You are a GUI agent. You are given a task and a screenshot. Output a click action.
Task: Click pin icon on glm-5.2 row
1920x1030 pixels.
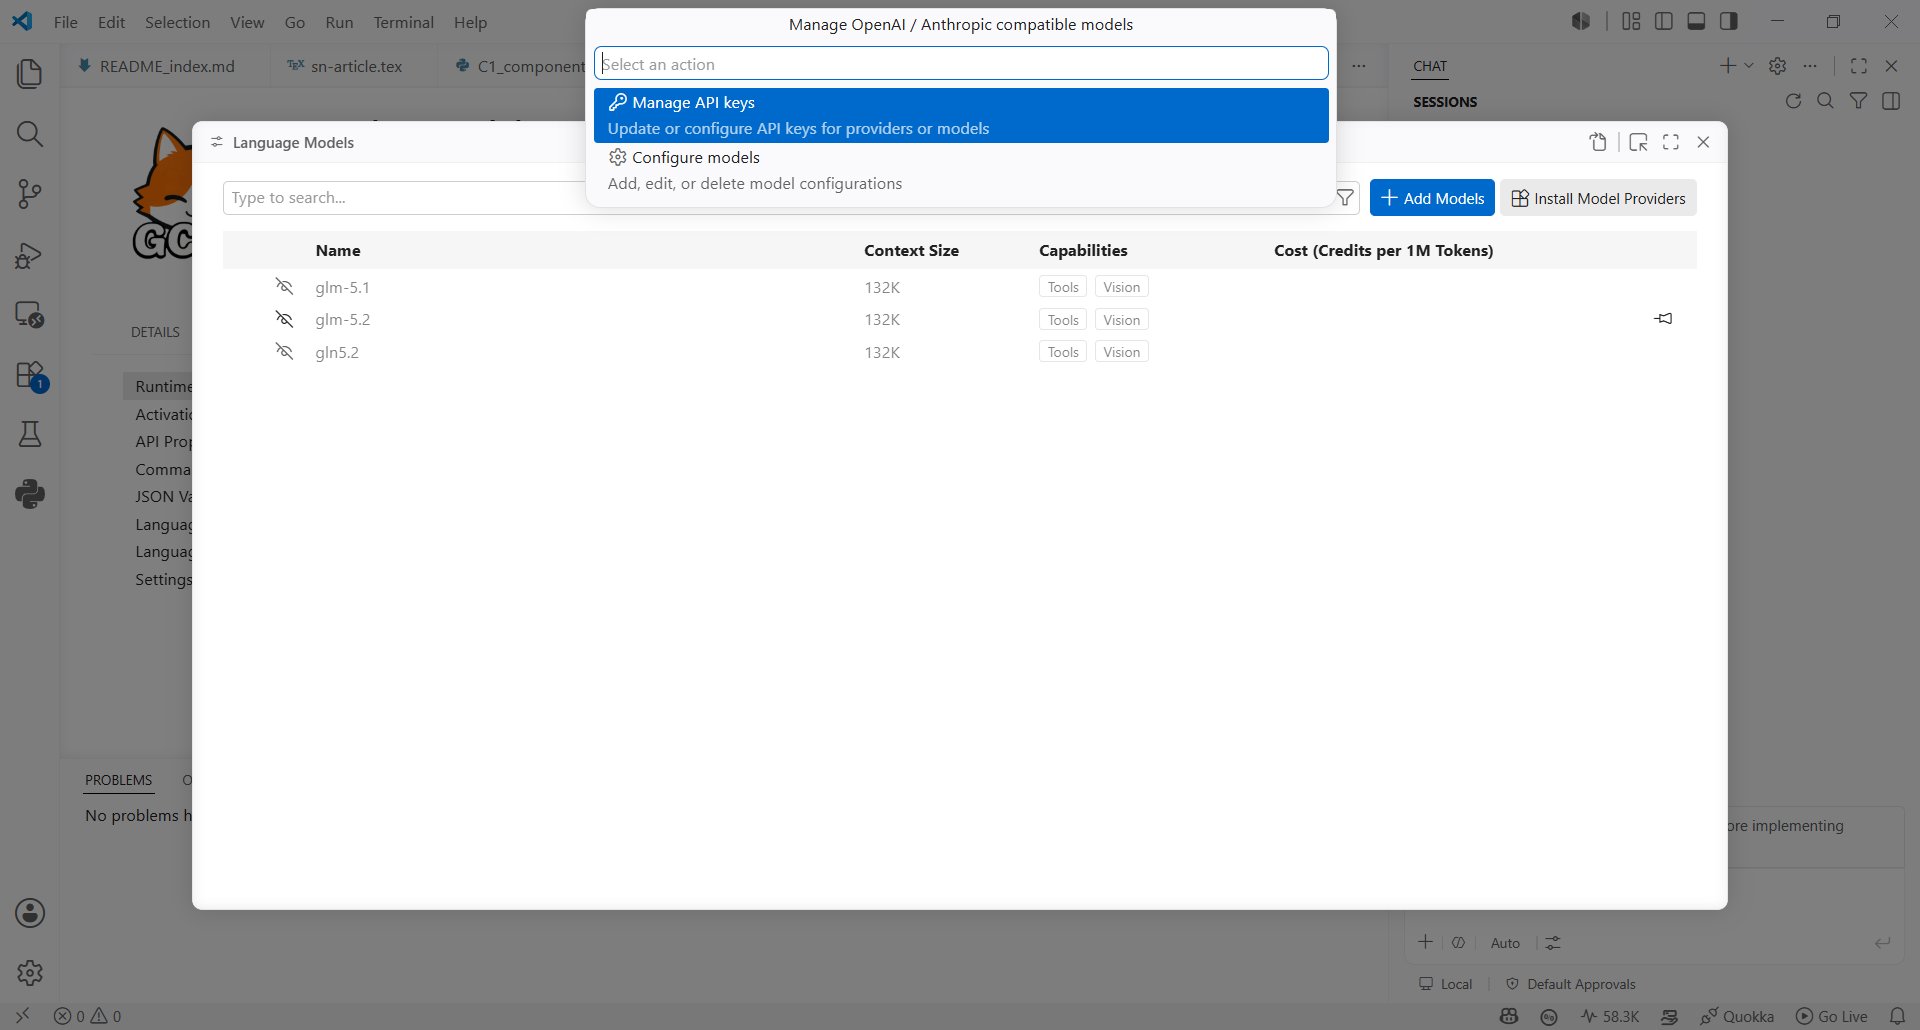coord(1663,319)
